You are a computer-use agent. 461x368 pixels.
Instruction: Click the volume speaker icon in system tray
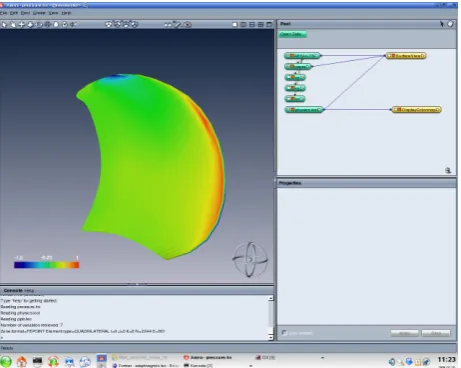coord(392,362)
